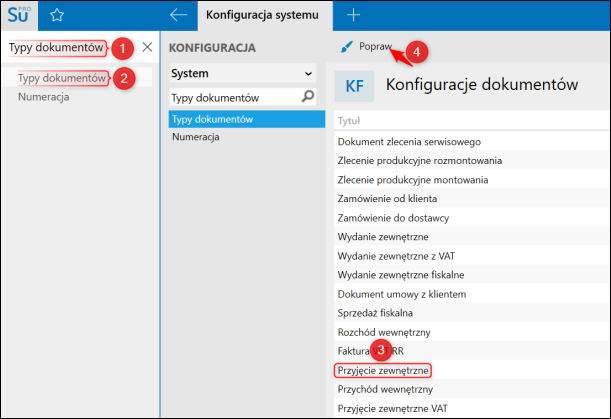The image size is (611, 419).
Task: Click the Tytuł column header
Action: point(350,121)
